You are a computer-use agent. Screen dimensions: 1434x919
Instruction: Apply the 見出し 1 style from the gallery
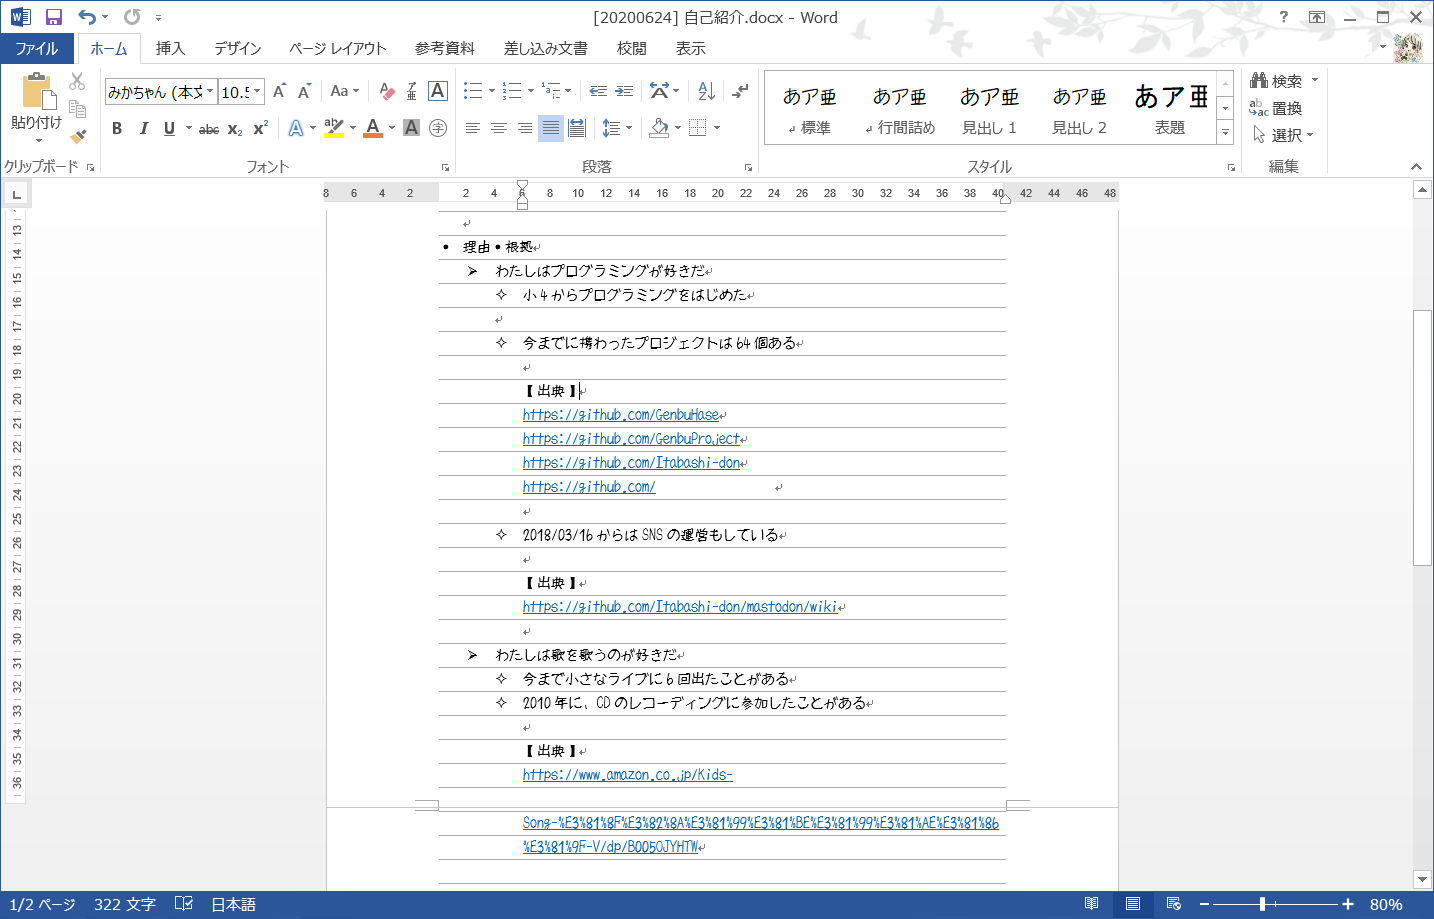(989, 108)
